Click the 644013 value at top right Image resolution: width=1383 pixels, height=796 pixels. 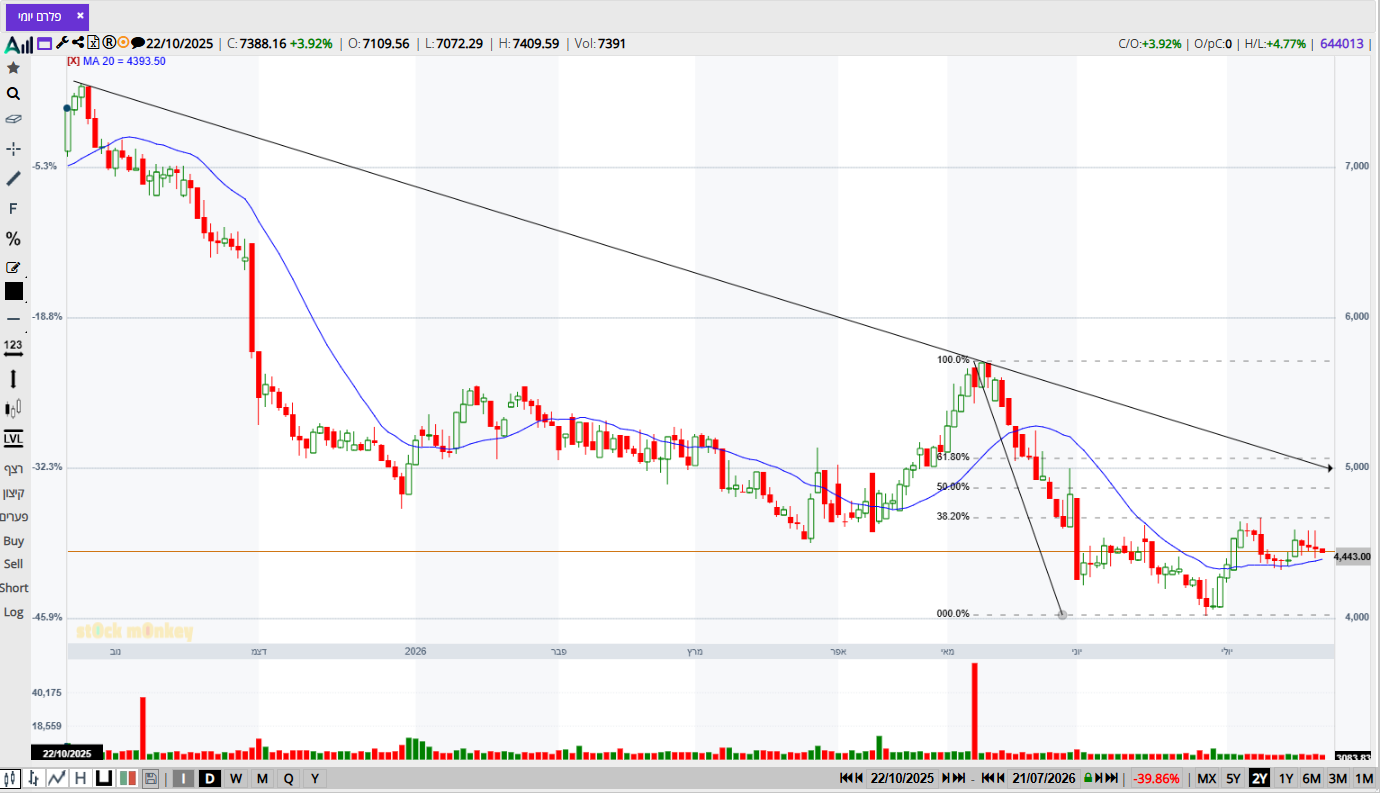pyautogui.click(x=1341, y=44)
